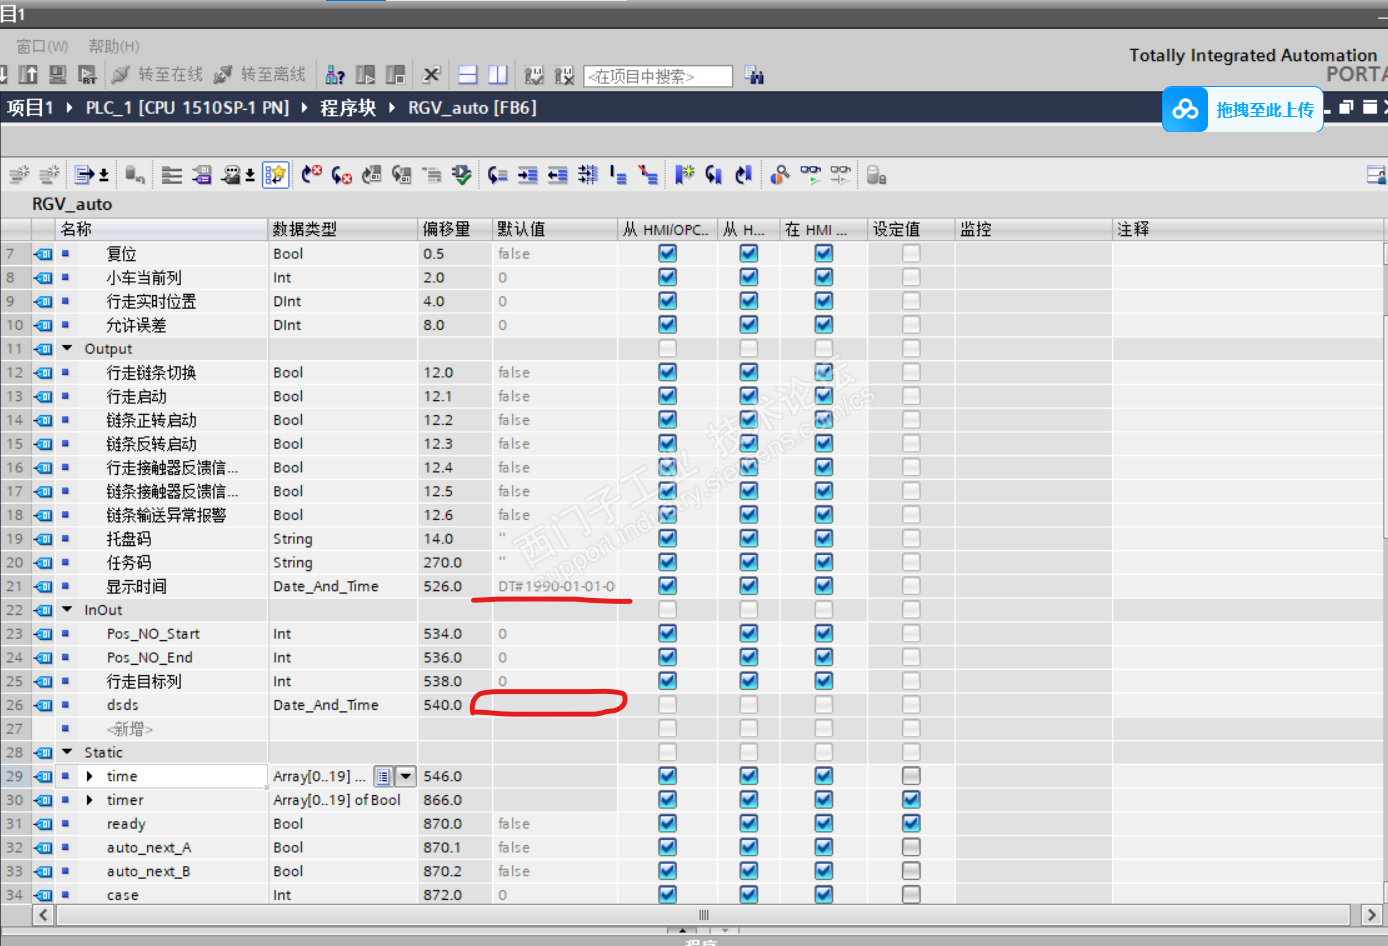Click the 拖拽至此上传 upload button
Image resolution: width=1388 pixels, height=946 pixels.
click(1243, 109)
